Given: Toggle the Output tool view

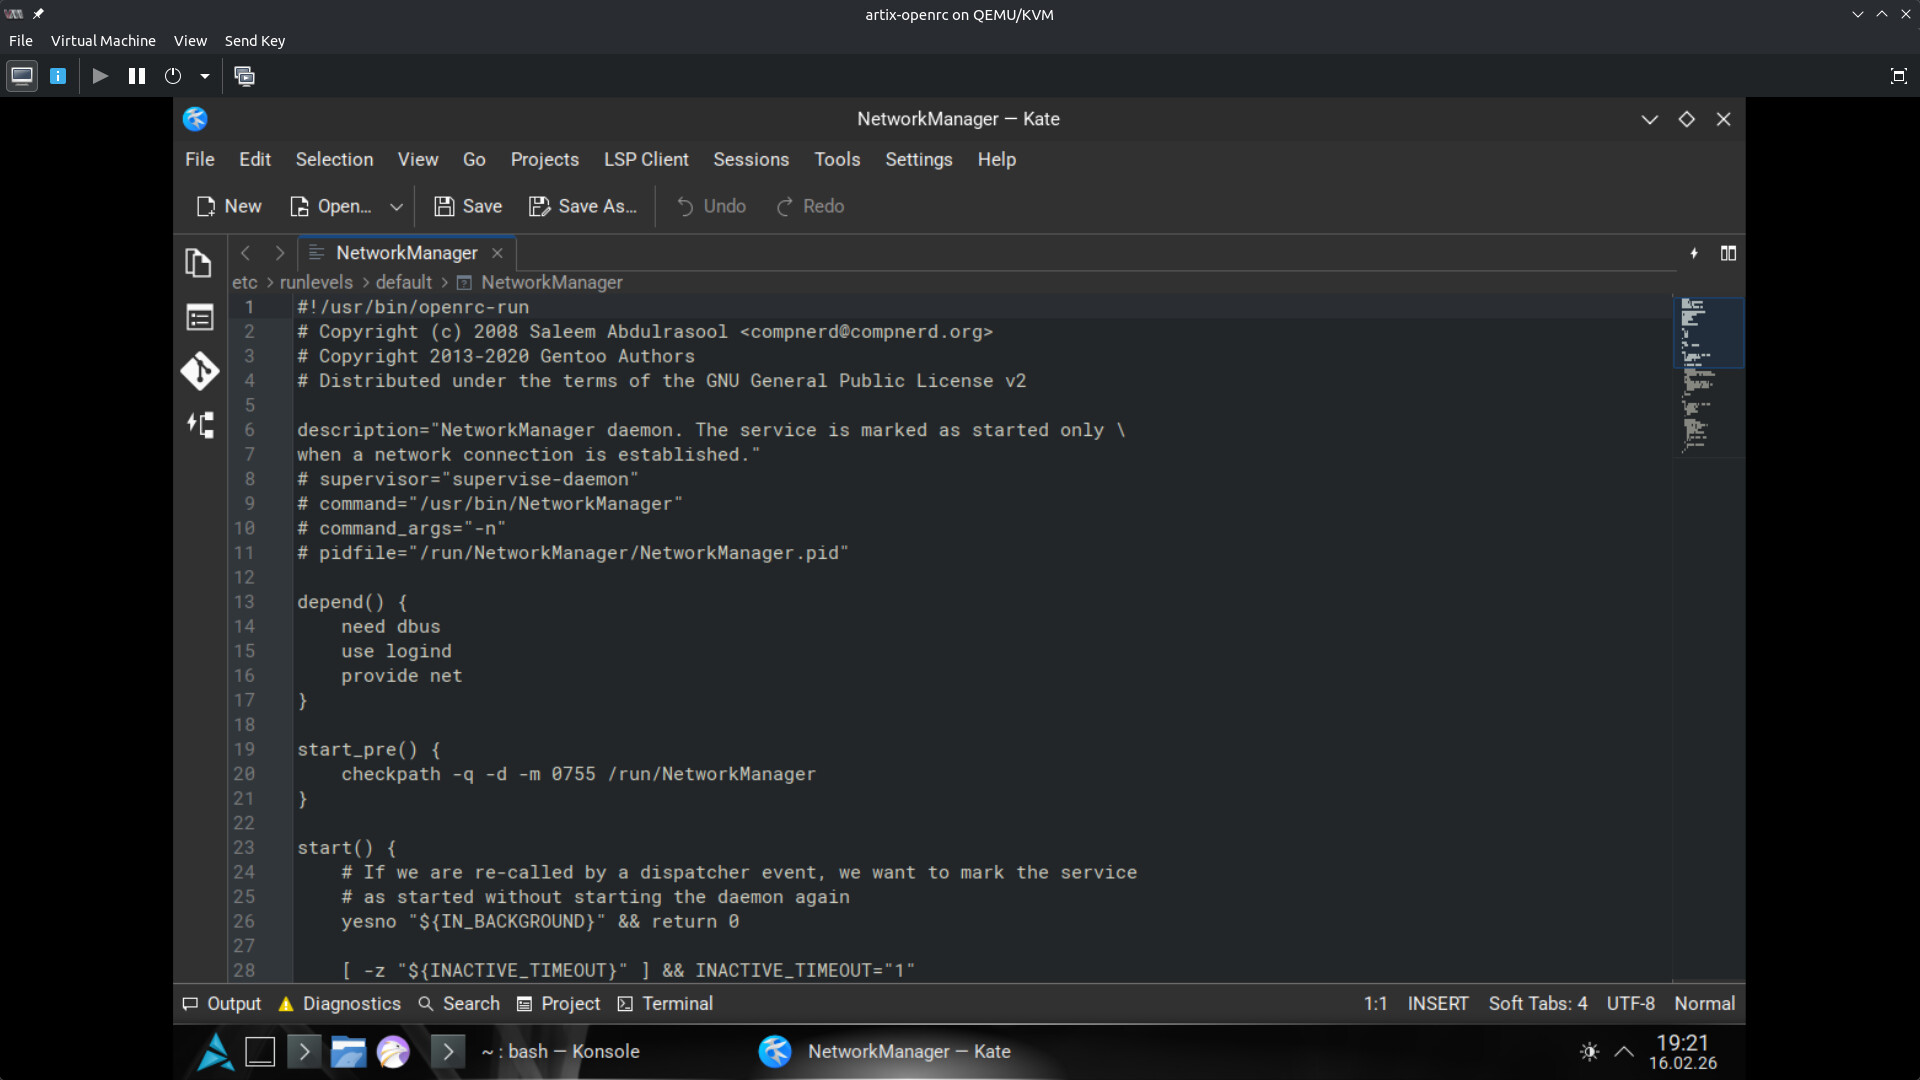Looking at the screenshot, I should (x=221, y=1003).
